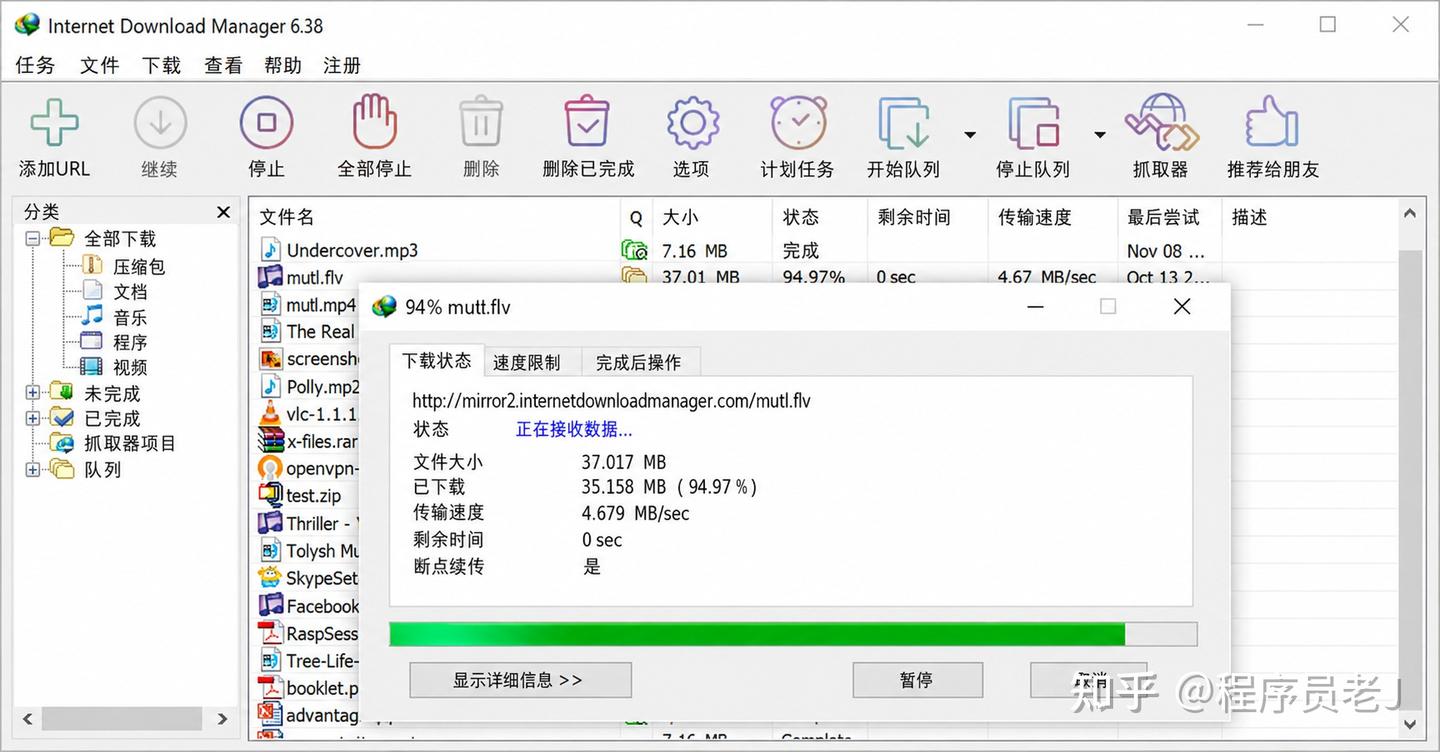Click the Q column header
1440x752 pixels.
click(x=636, y=217)
